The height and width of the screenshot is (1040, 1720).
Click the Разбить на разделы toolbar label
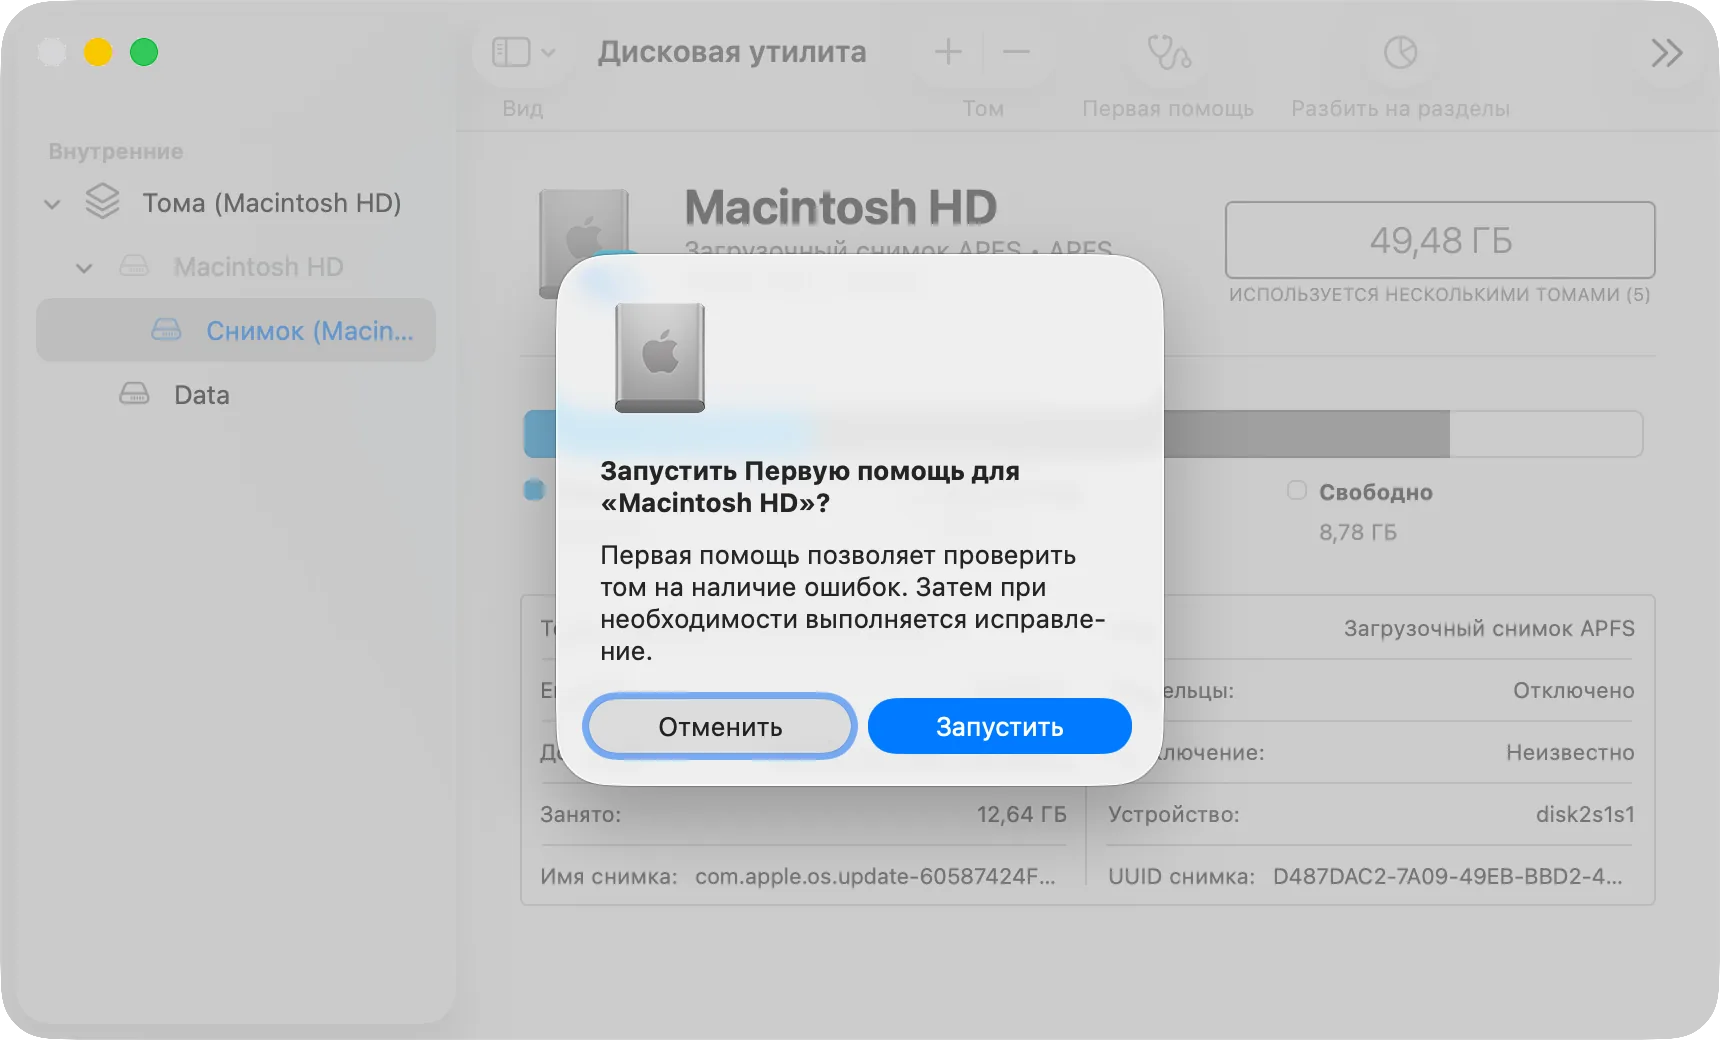[1400, 108]
